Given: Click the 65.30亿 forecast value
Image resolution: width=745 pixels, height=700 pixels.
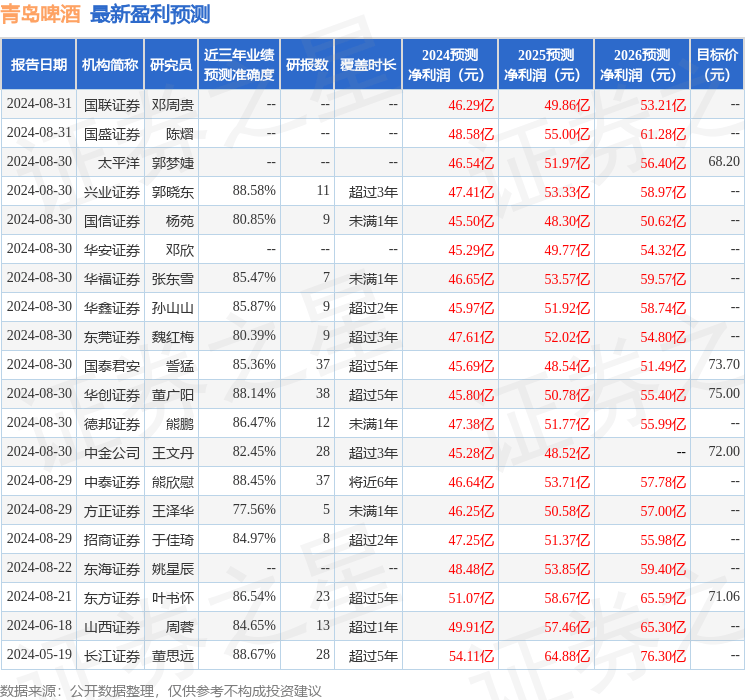Looking at the screenshot, I should coord(663,627).
